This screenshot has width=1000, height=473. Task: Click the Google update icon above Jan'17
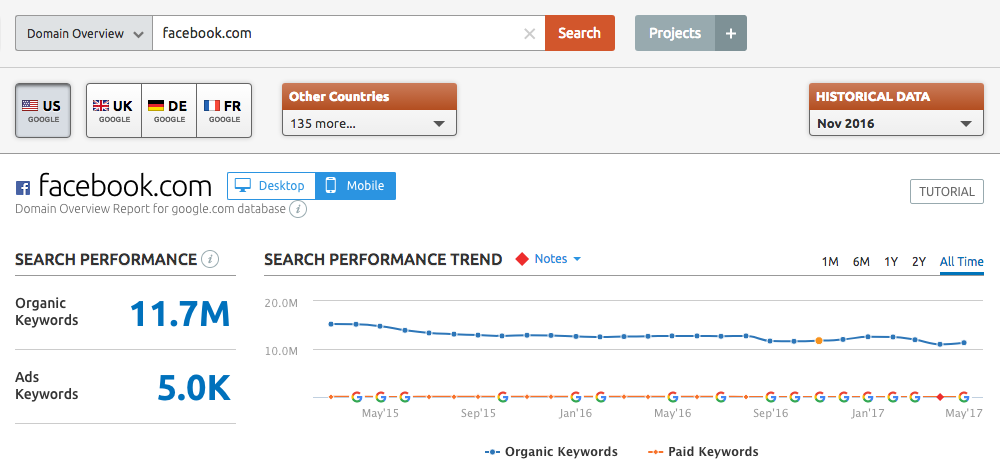[x=867, y=397]
